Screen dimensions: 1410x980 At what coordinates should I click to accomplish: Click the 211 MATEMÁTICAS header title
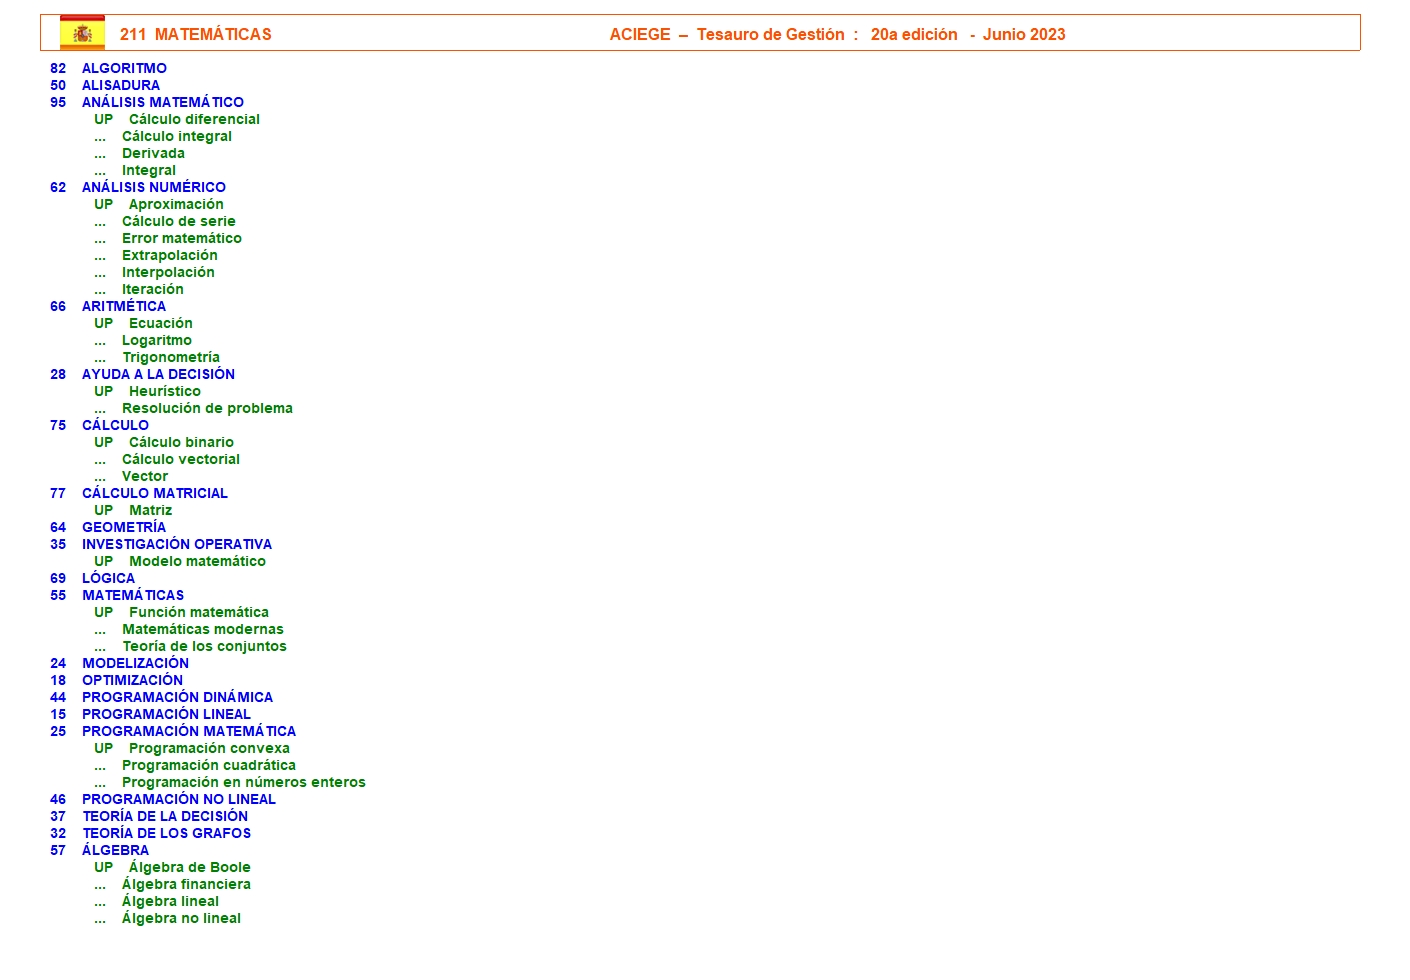[x=195, y=34]
